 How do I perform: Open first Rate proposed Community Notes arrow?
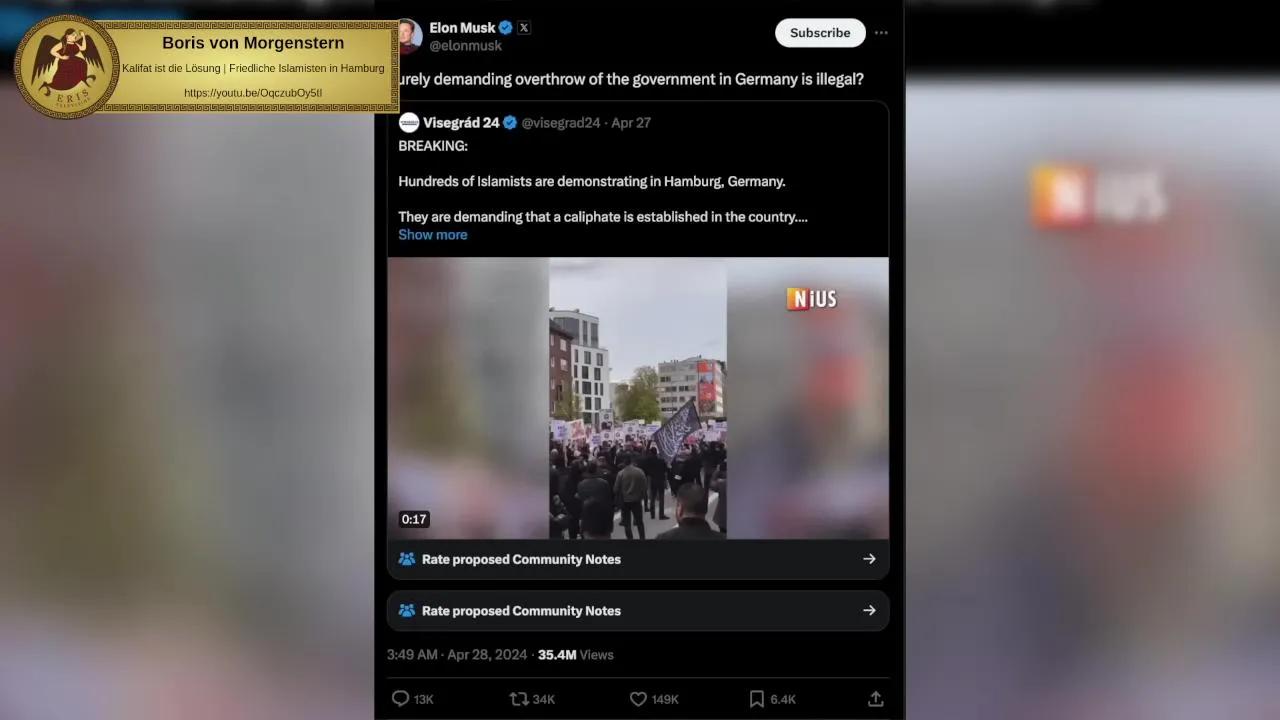pos(869,559)
